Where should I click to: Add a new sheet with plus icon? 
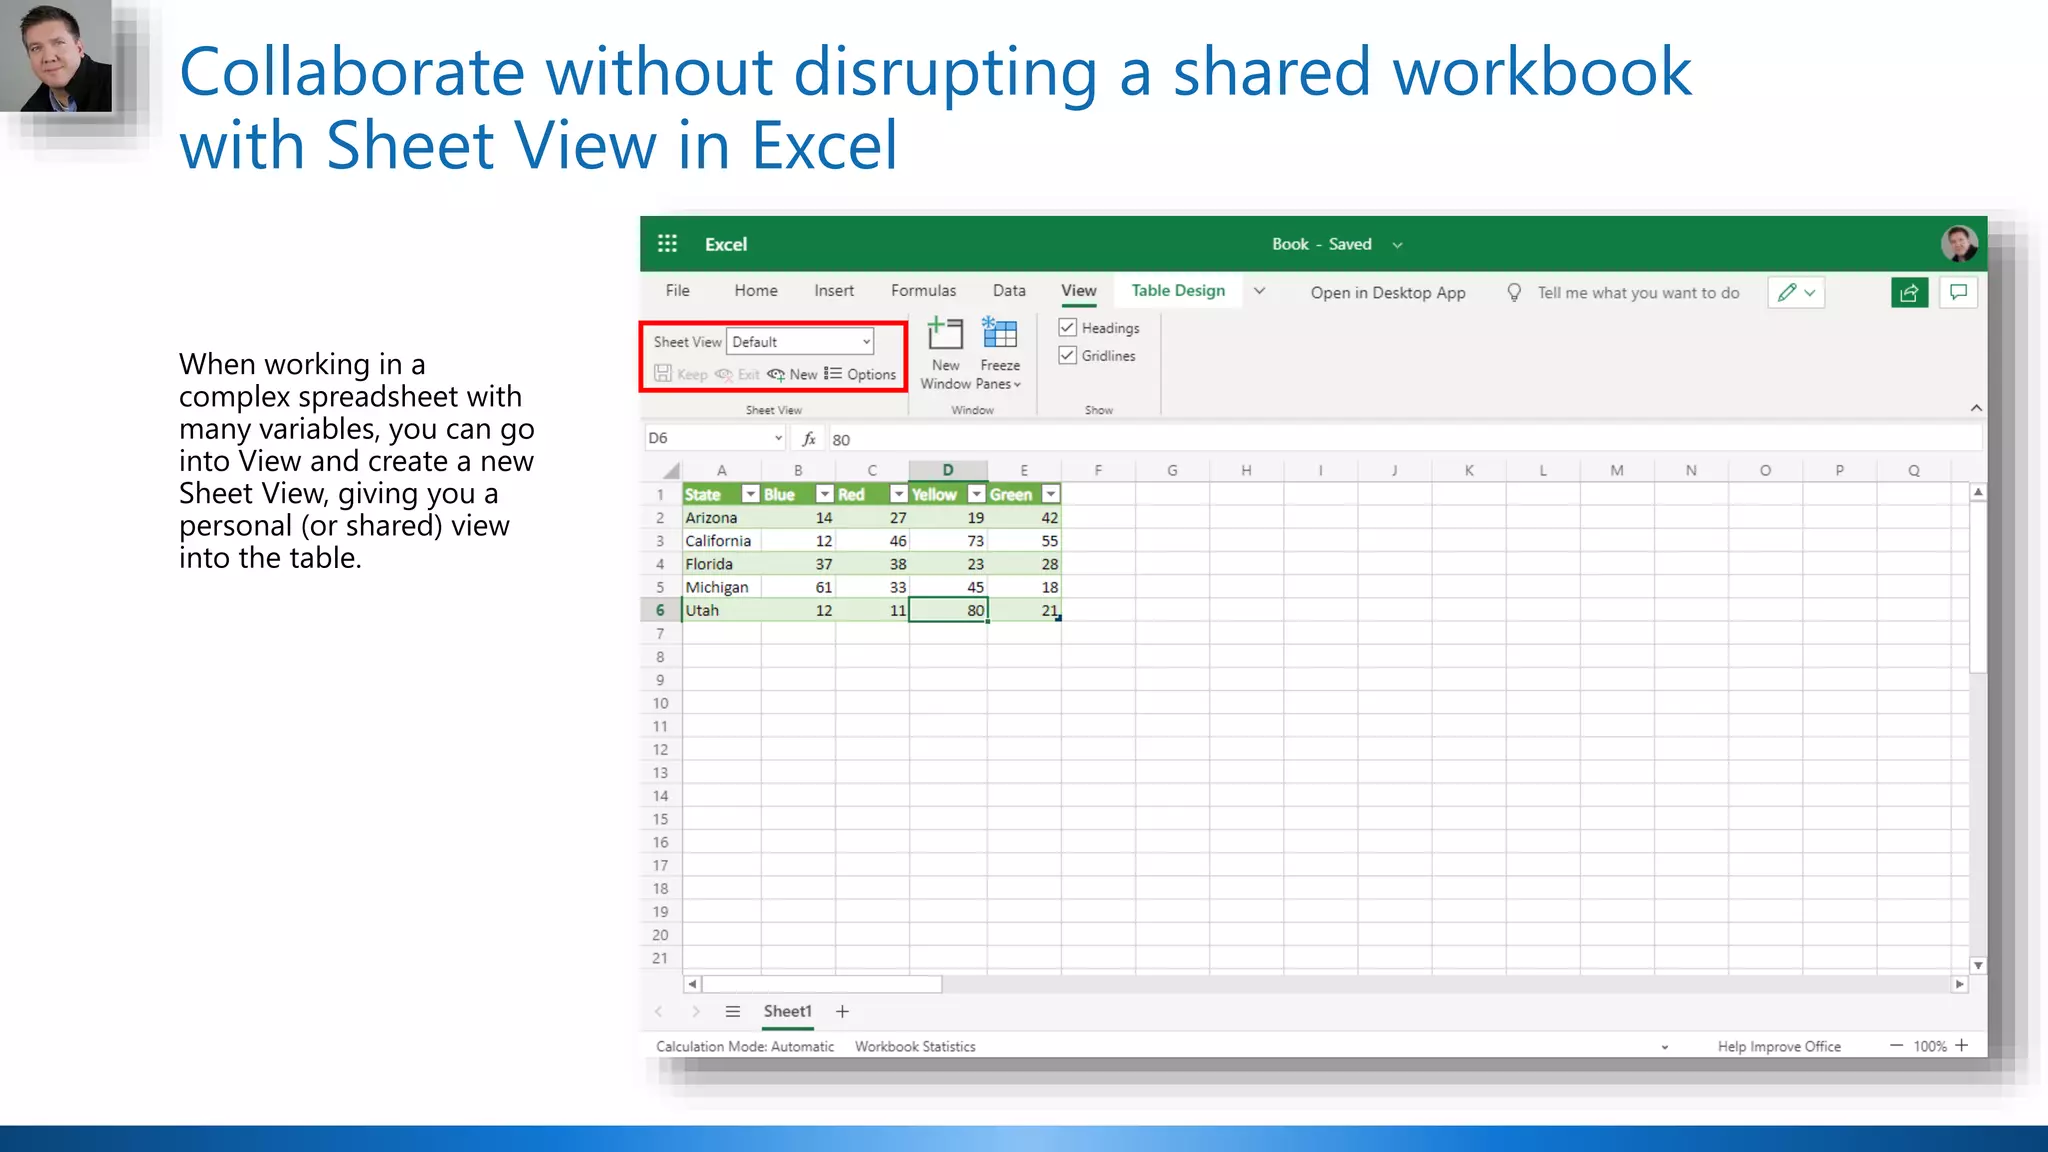(x=842, y=1011)
